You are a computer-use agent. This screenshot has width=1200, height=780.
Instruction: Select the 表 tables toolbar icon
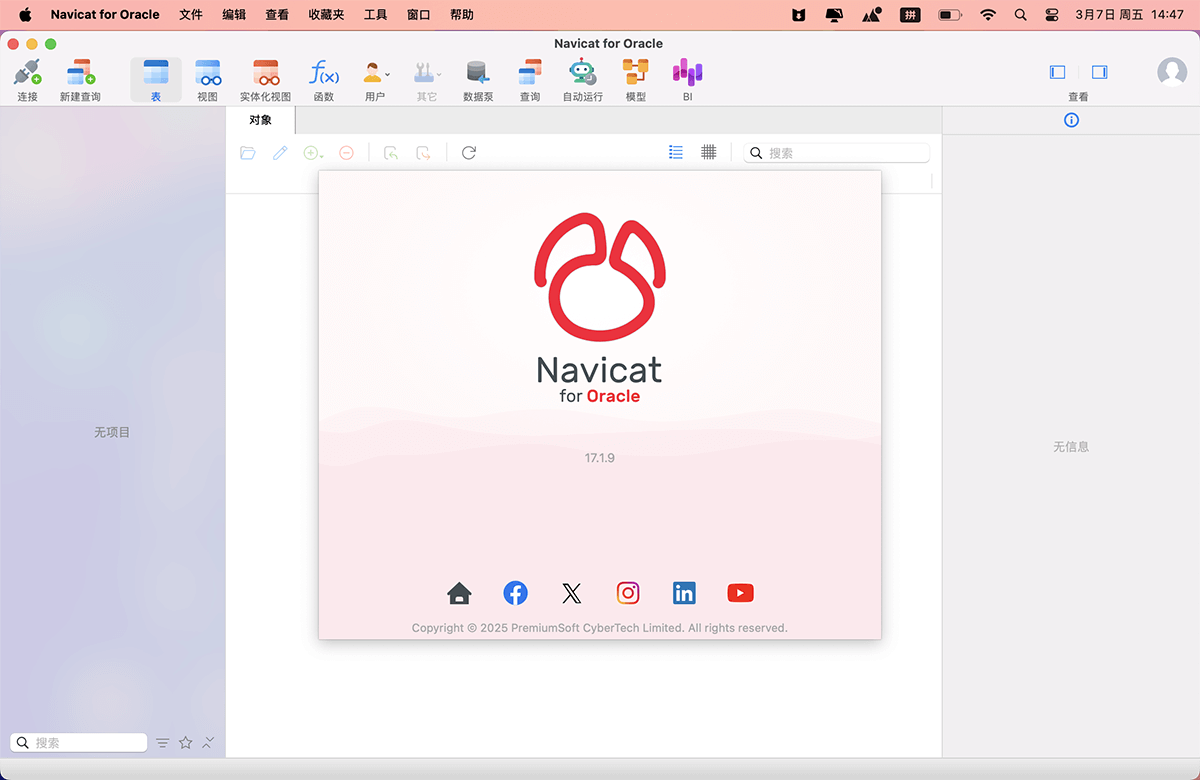click(x=156, y=80)
